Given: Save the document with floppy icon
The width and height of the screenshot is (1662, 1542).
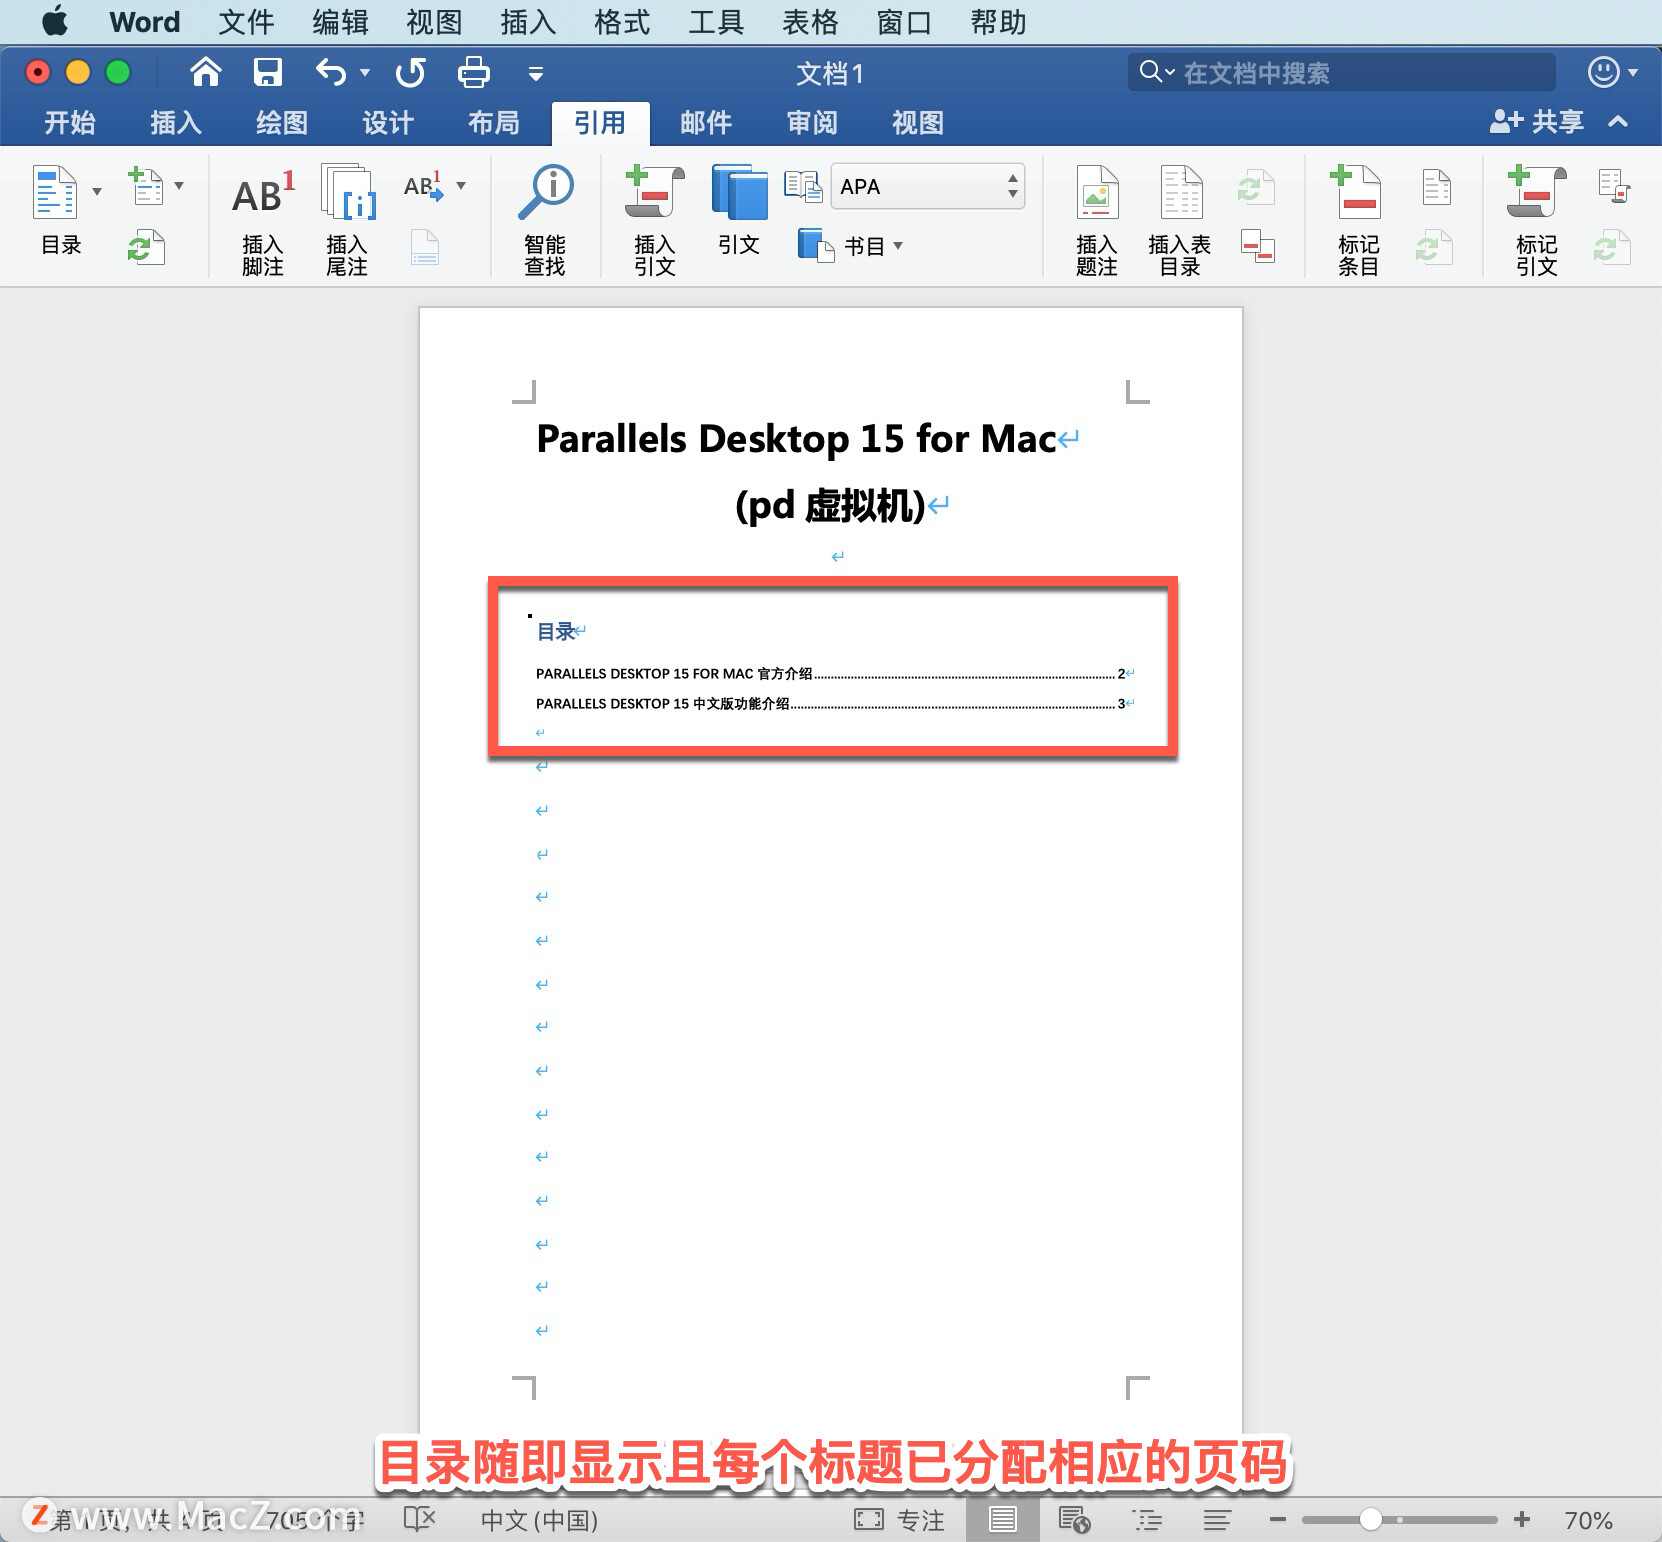Looking at the screenshot, I should pos(267,72).
